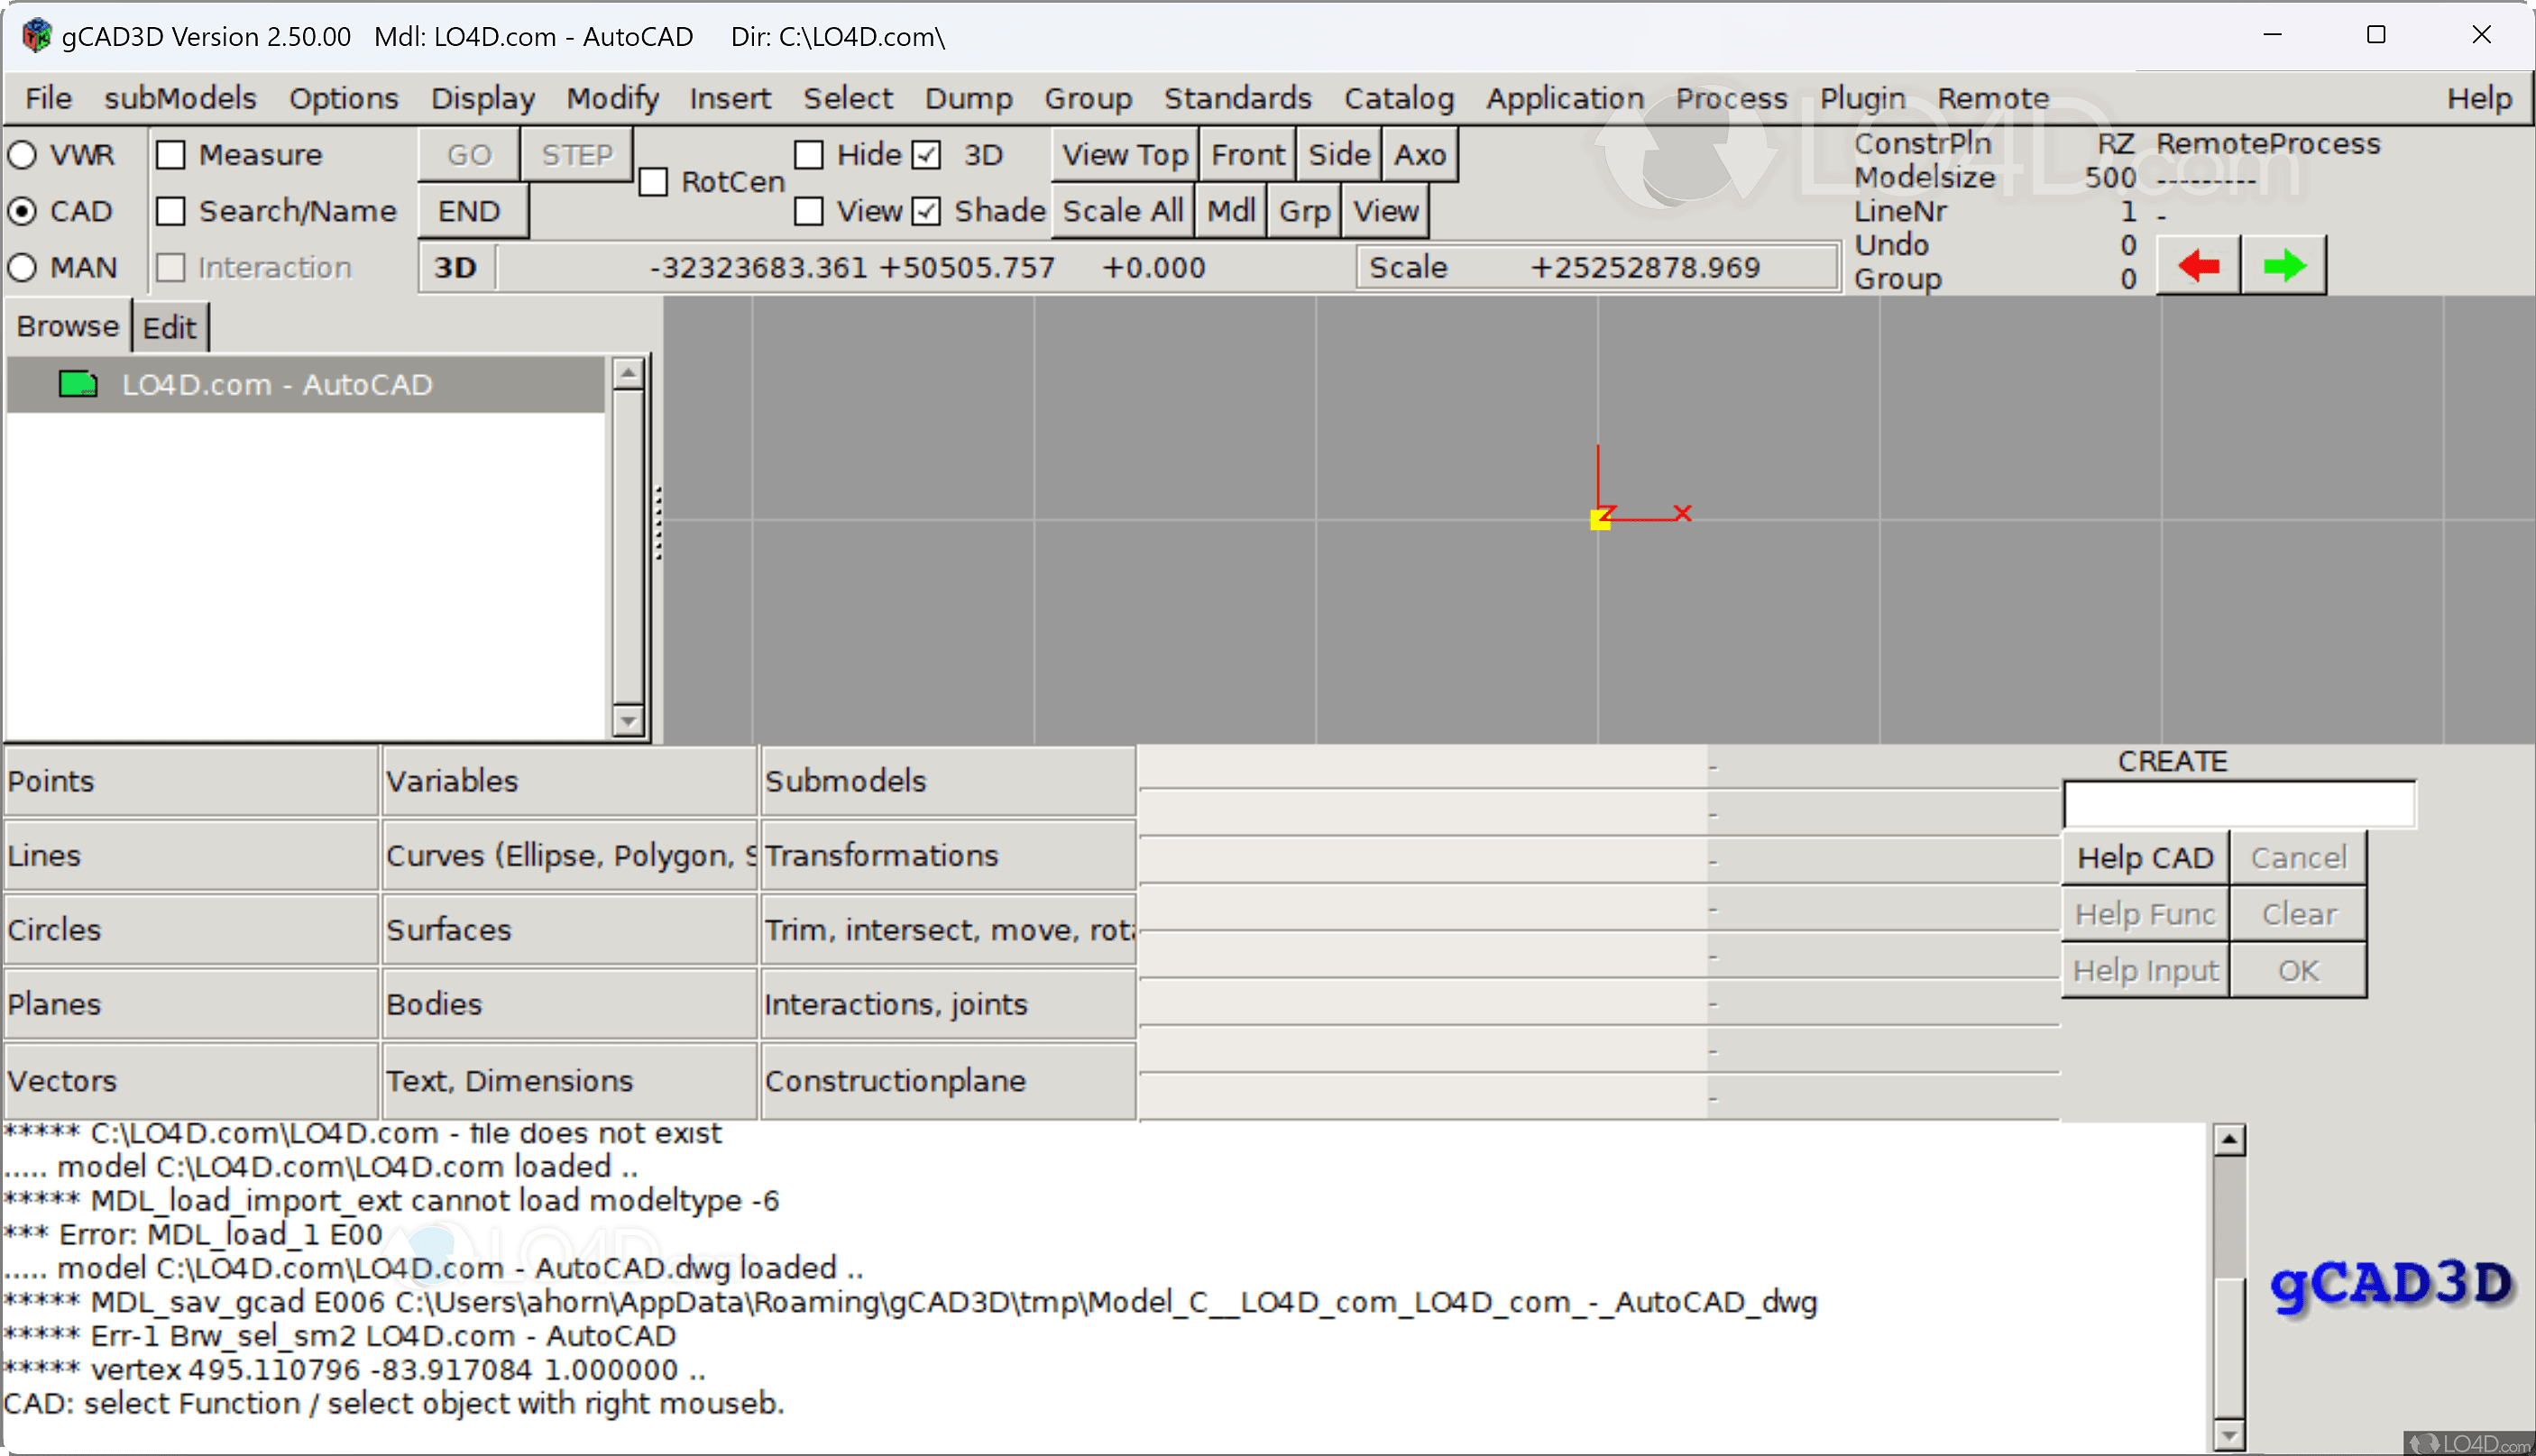Click the CREATE input field
The height and width of the screenshot is (1456, 2536).
[x=2239, y=804]
